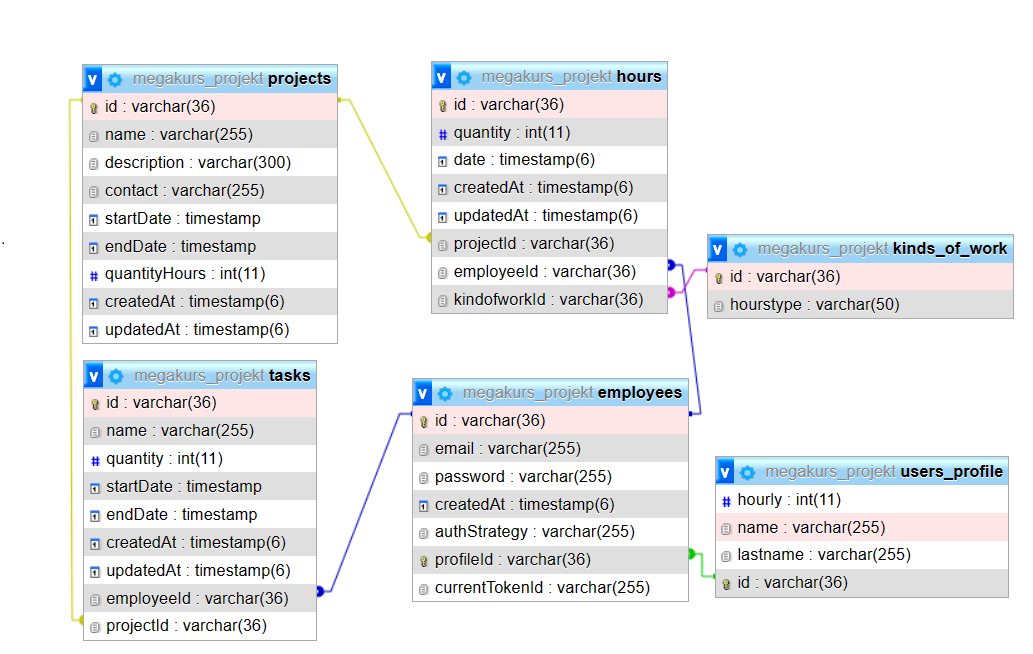Image resolution: width=1033 pixels, height=654 pixels.
Task: Toggle the V icon on kinds_of_work table
Action: tap(716, 248)
